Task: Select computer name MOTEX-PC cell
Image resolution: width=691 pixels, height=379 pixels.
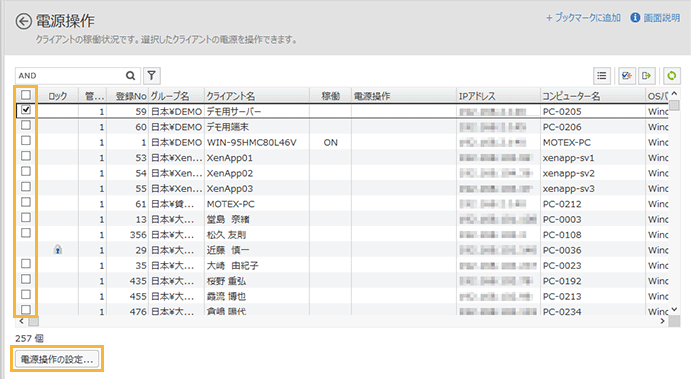Action: pos(593,142)
